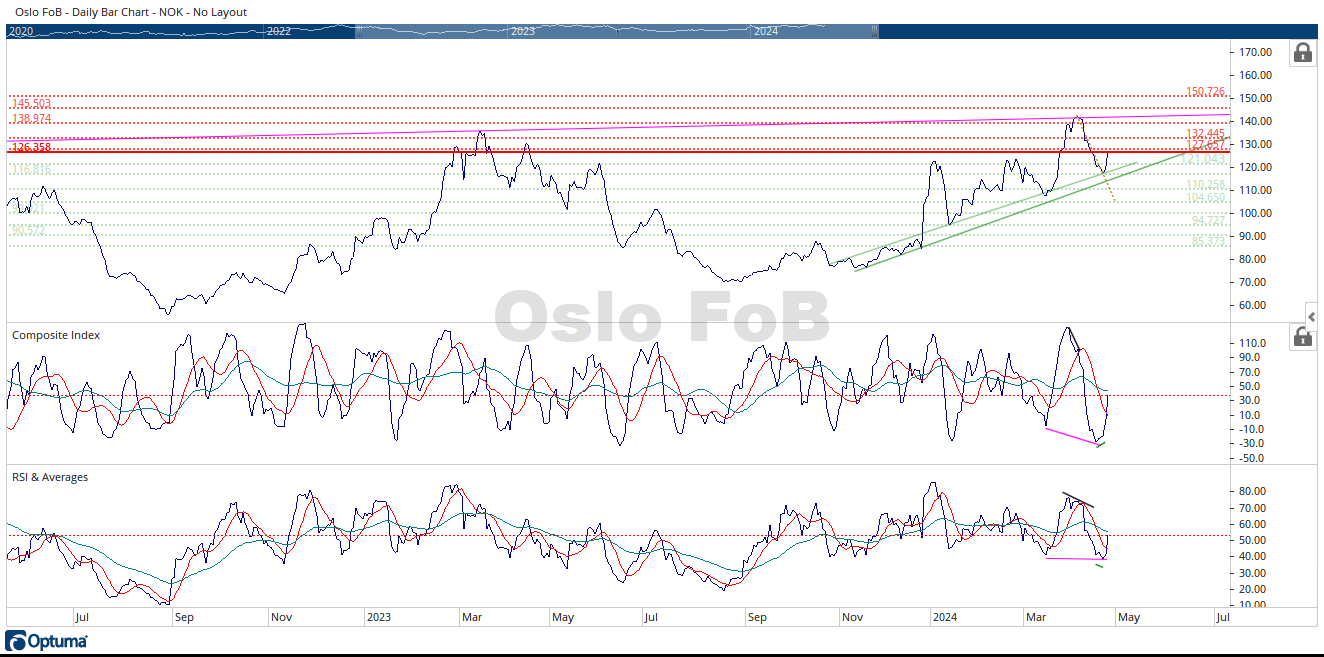Select the 116.816 level label
The image size is (1324, 657).
click(x=31, y=170)
